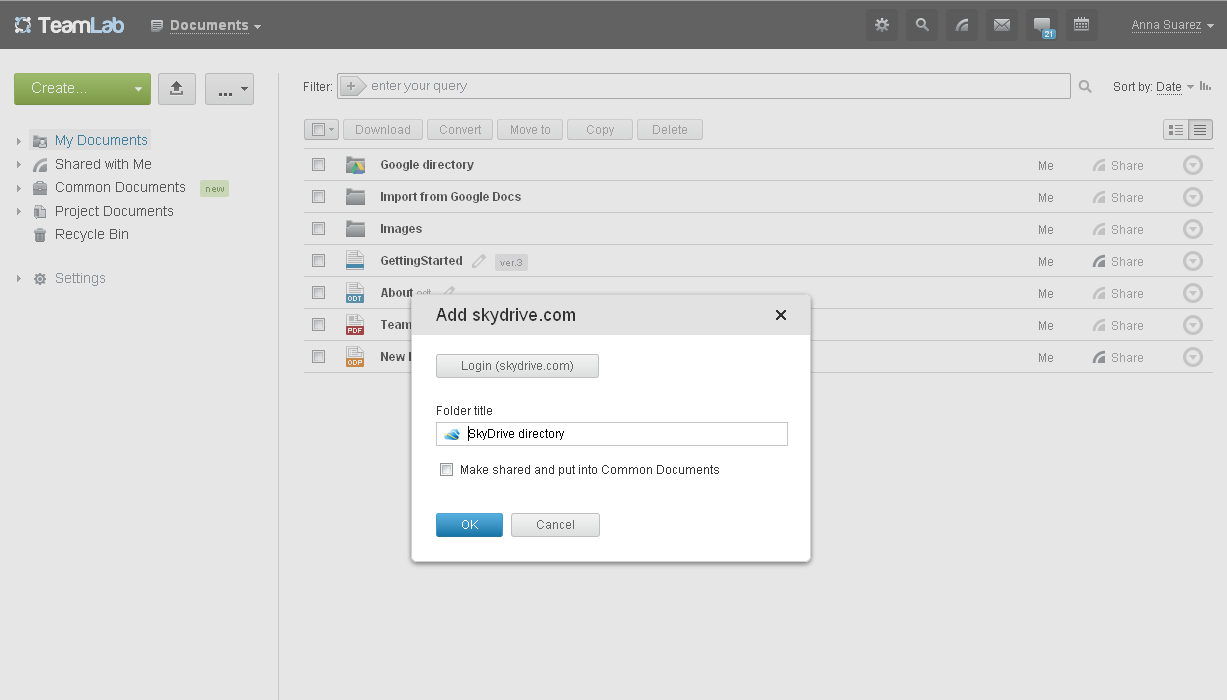Confirm the dialog with OK
Viewport: 1227px width, 700px height.
point(469,525)
